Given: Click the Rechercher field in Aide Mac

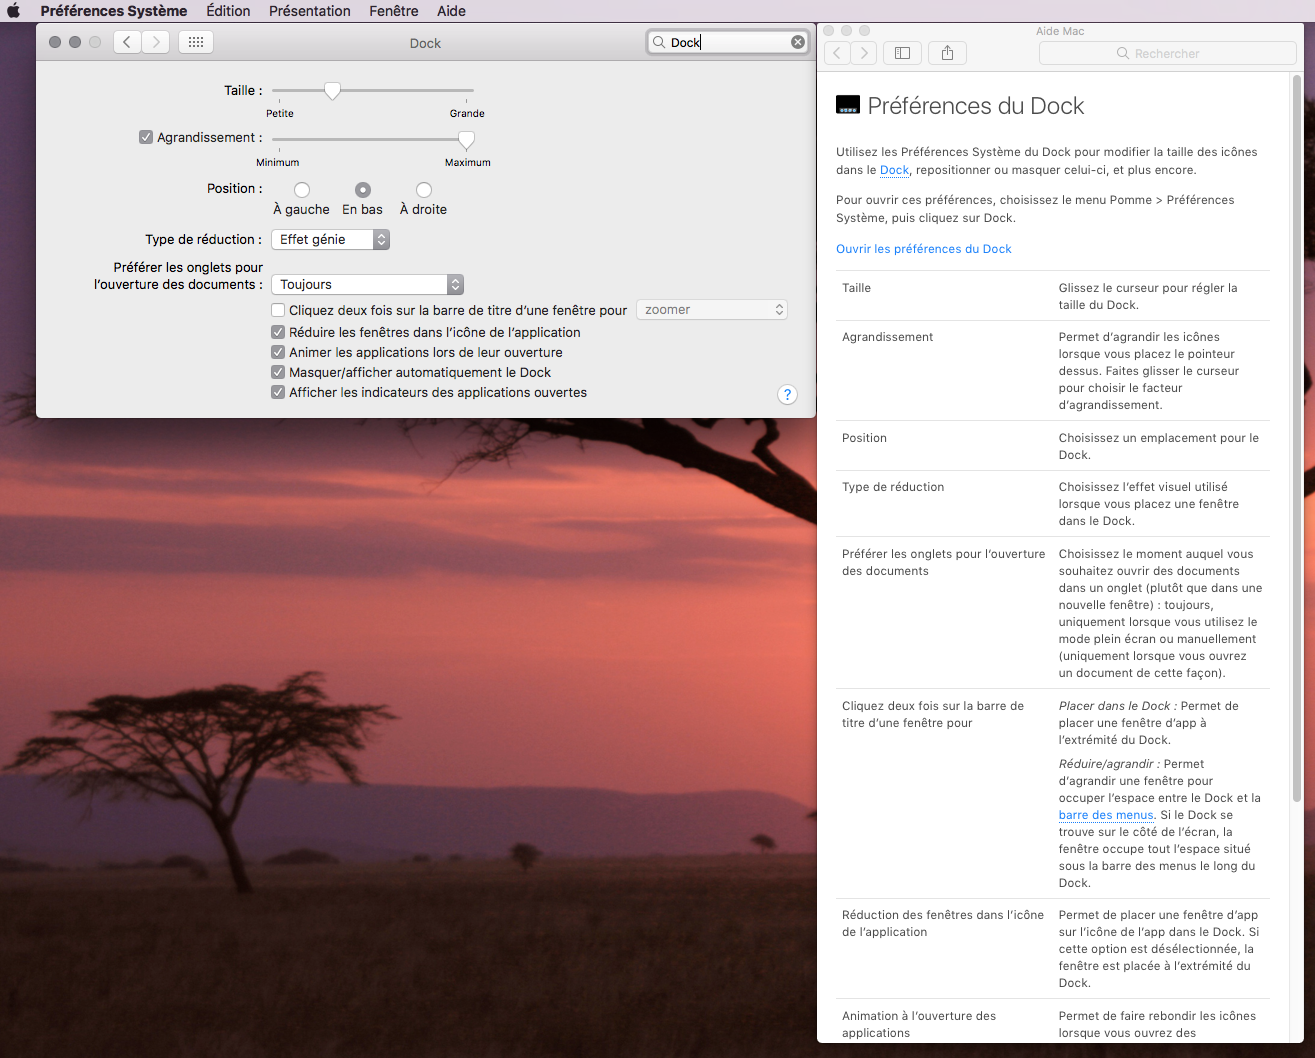Looking at the screenshot, I should click(1168, 53).
